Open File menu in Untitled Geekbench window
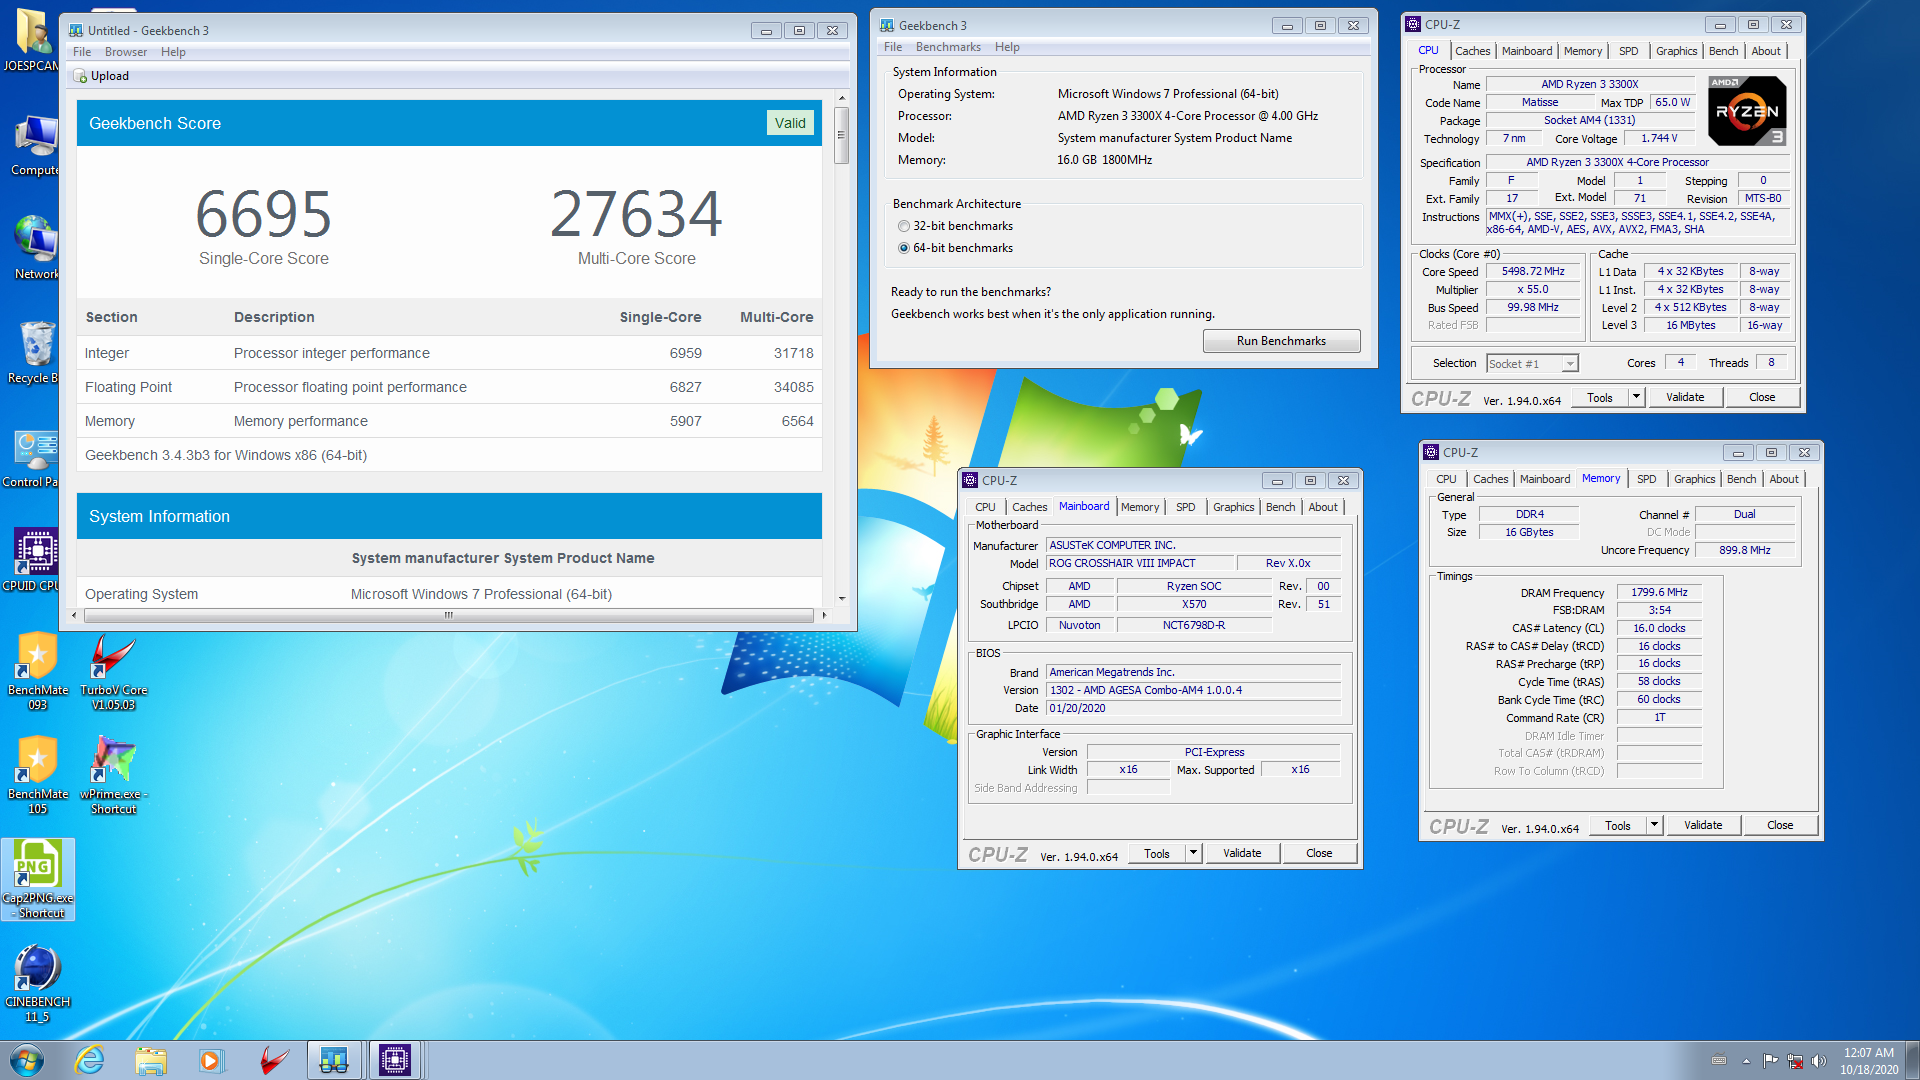The height and width of the screenshot is (1080, 1920). (82, 52)
